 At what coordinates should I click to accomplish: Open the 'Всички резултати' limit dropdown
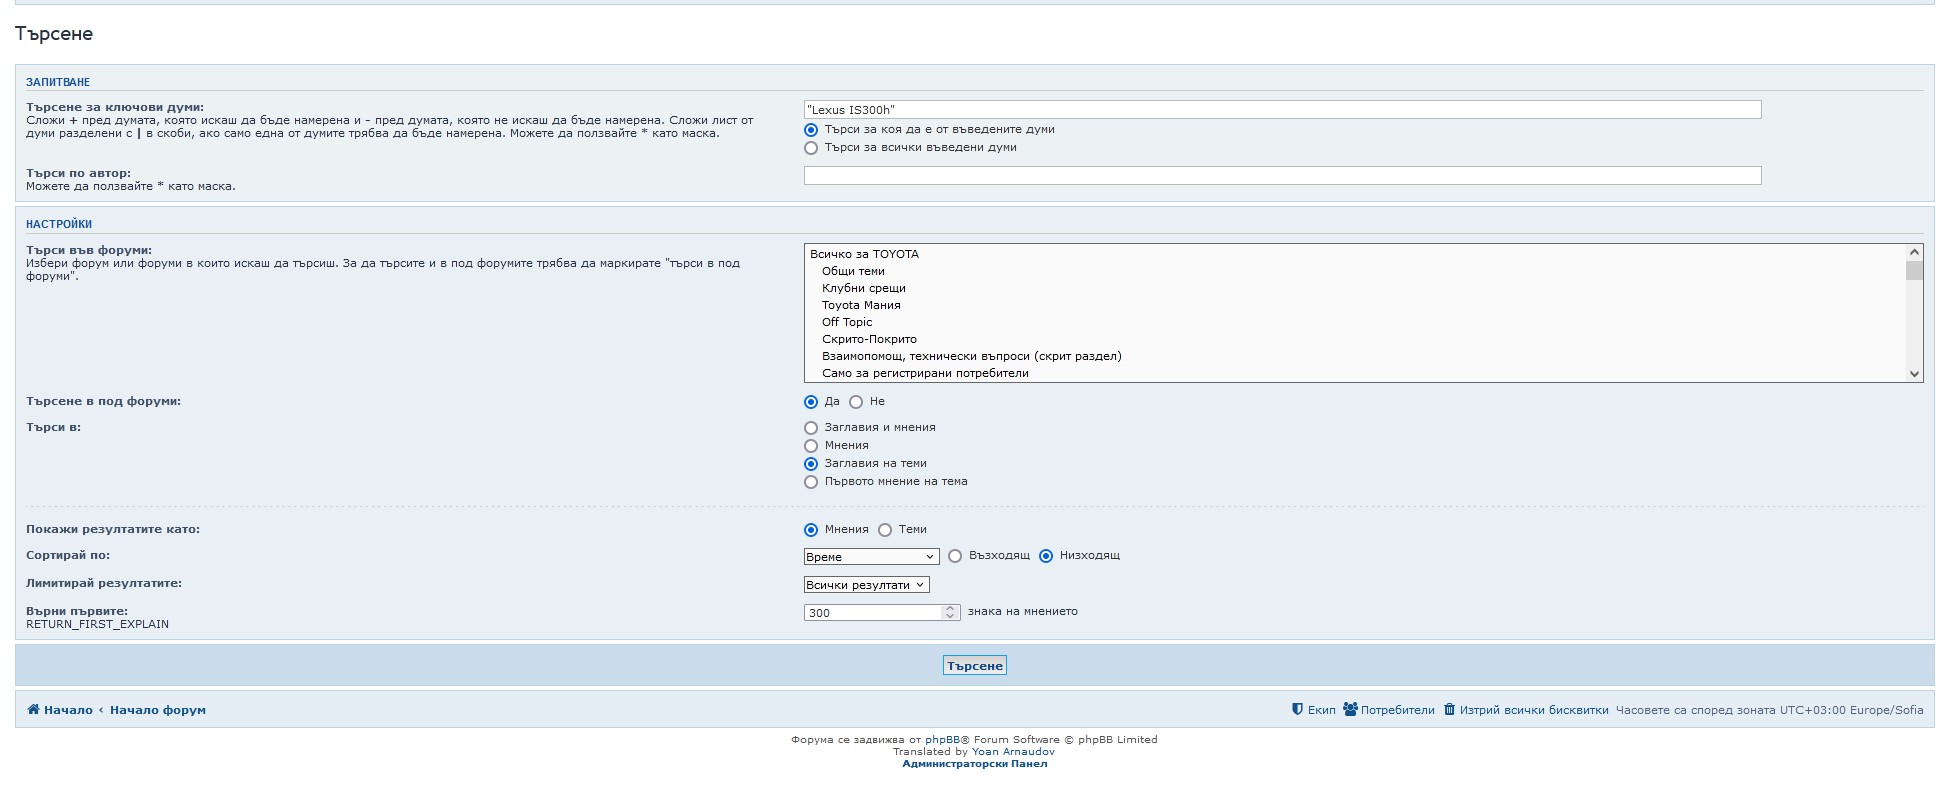[866, 585]
